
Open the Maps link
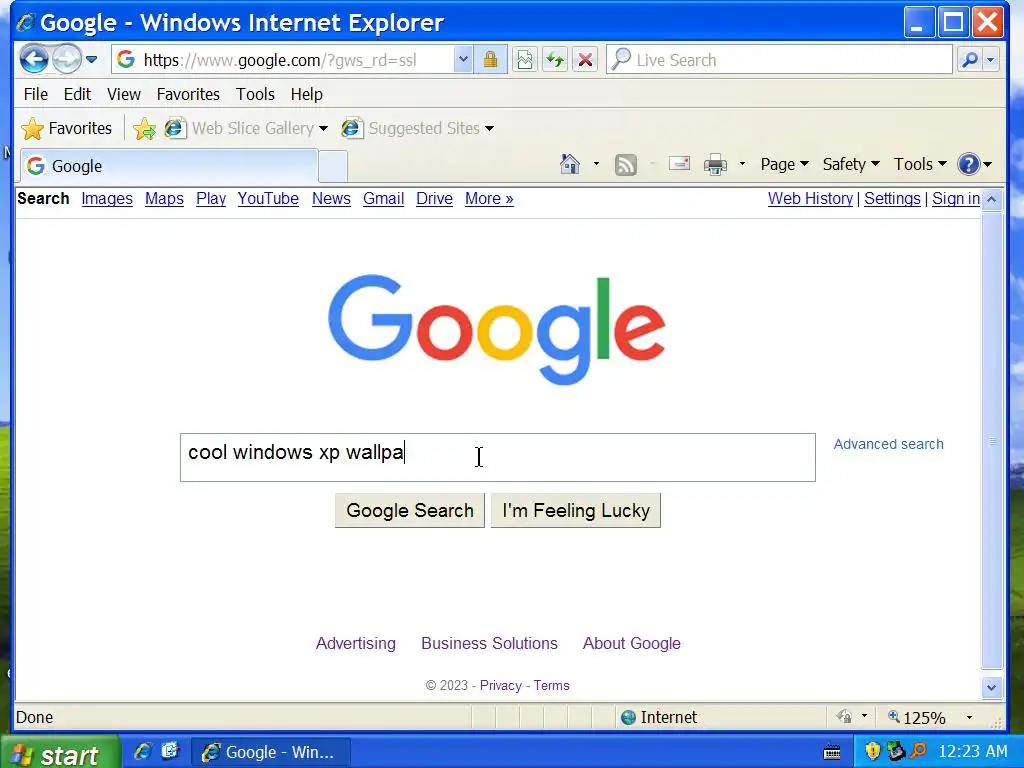(x=165, y=199)
